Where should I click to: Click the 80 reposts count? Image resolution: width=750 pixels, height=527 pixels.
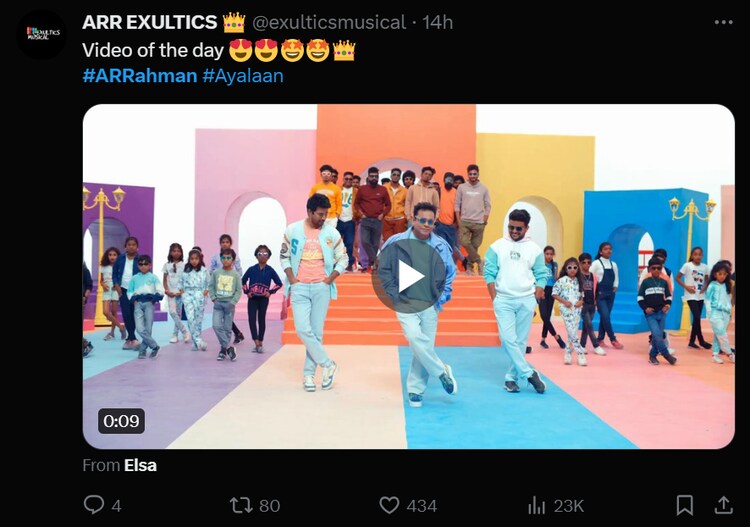click(269, 505)
